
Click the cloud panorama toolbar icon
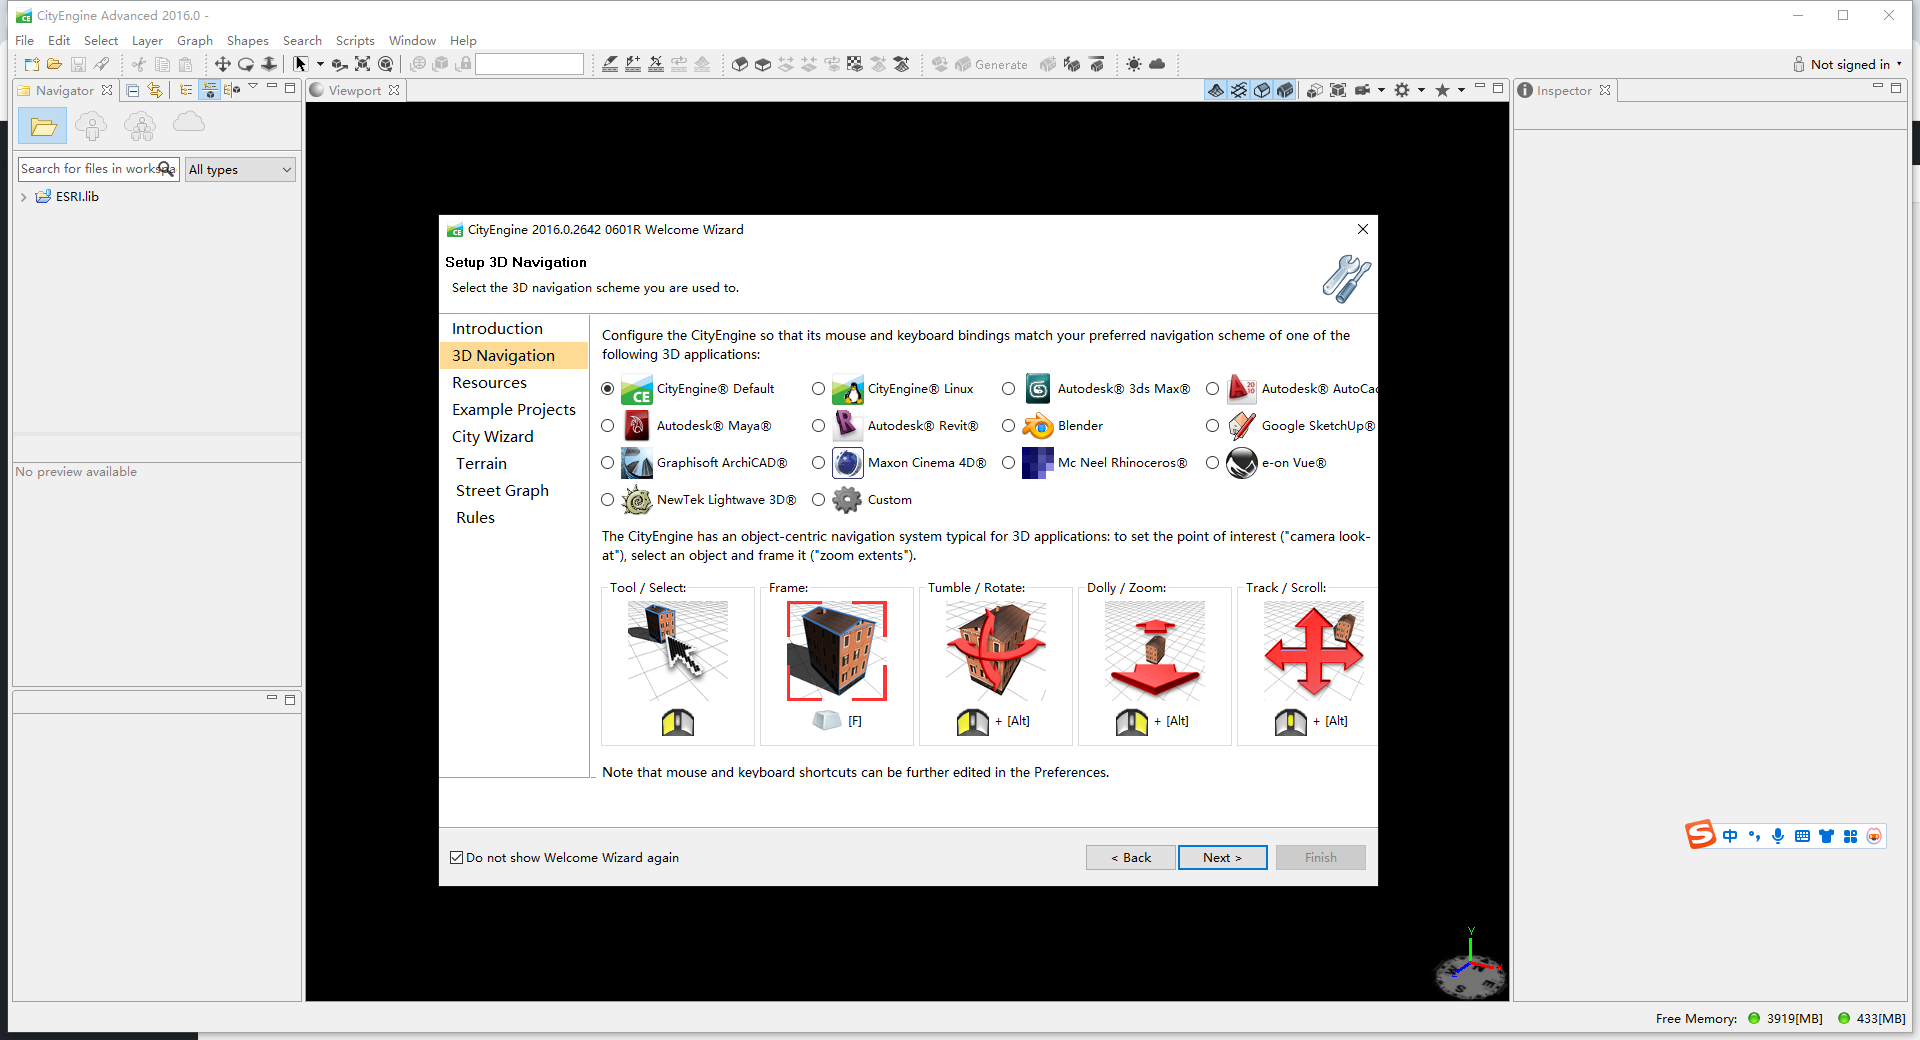tap(1157, 64)
